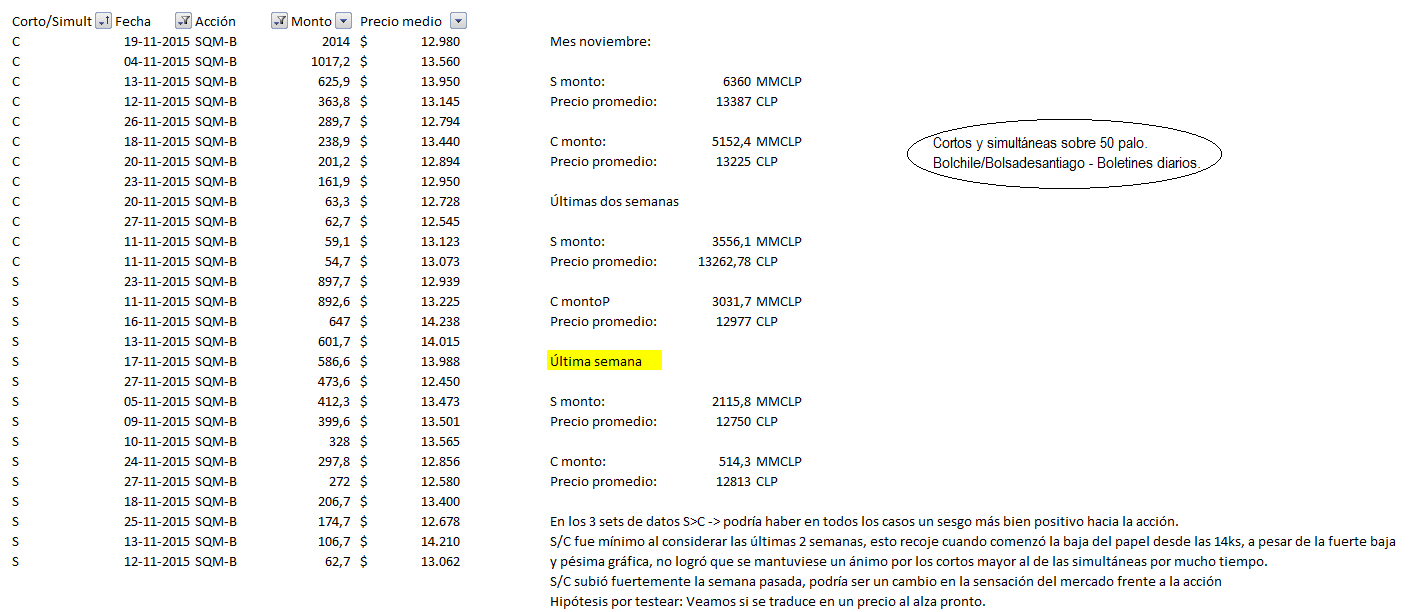Viewport: 1414px width, 612px height.
Task: Click the summary value 12977
Action: (733, 321)
